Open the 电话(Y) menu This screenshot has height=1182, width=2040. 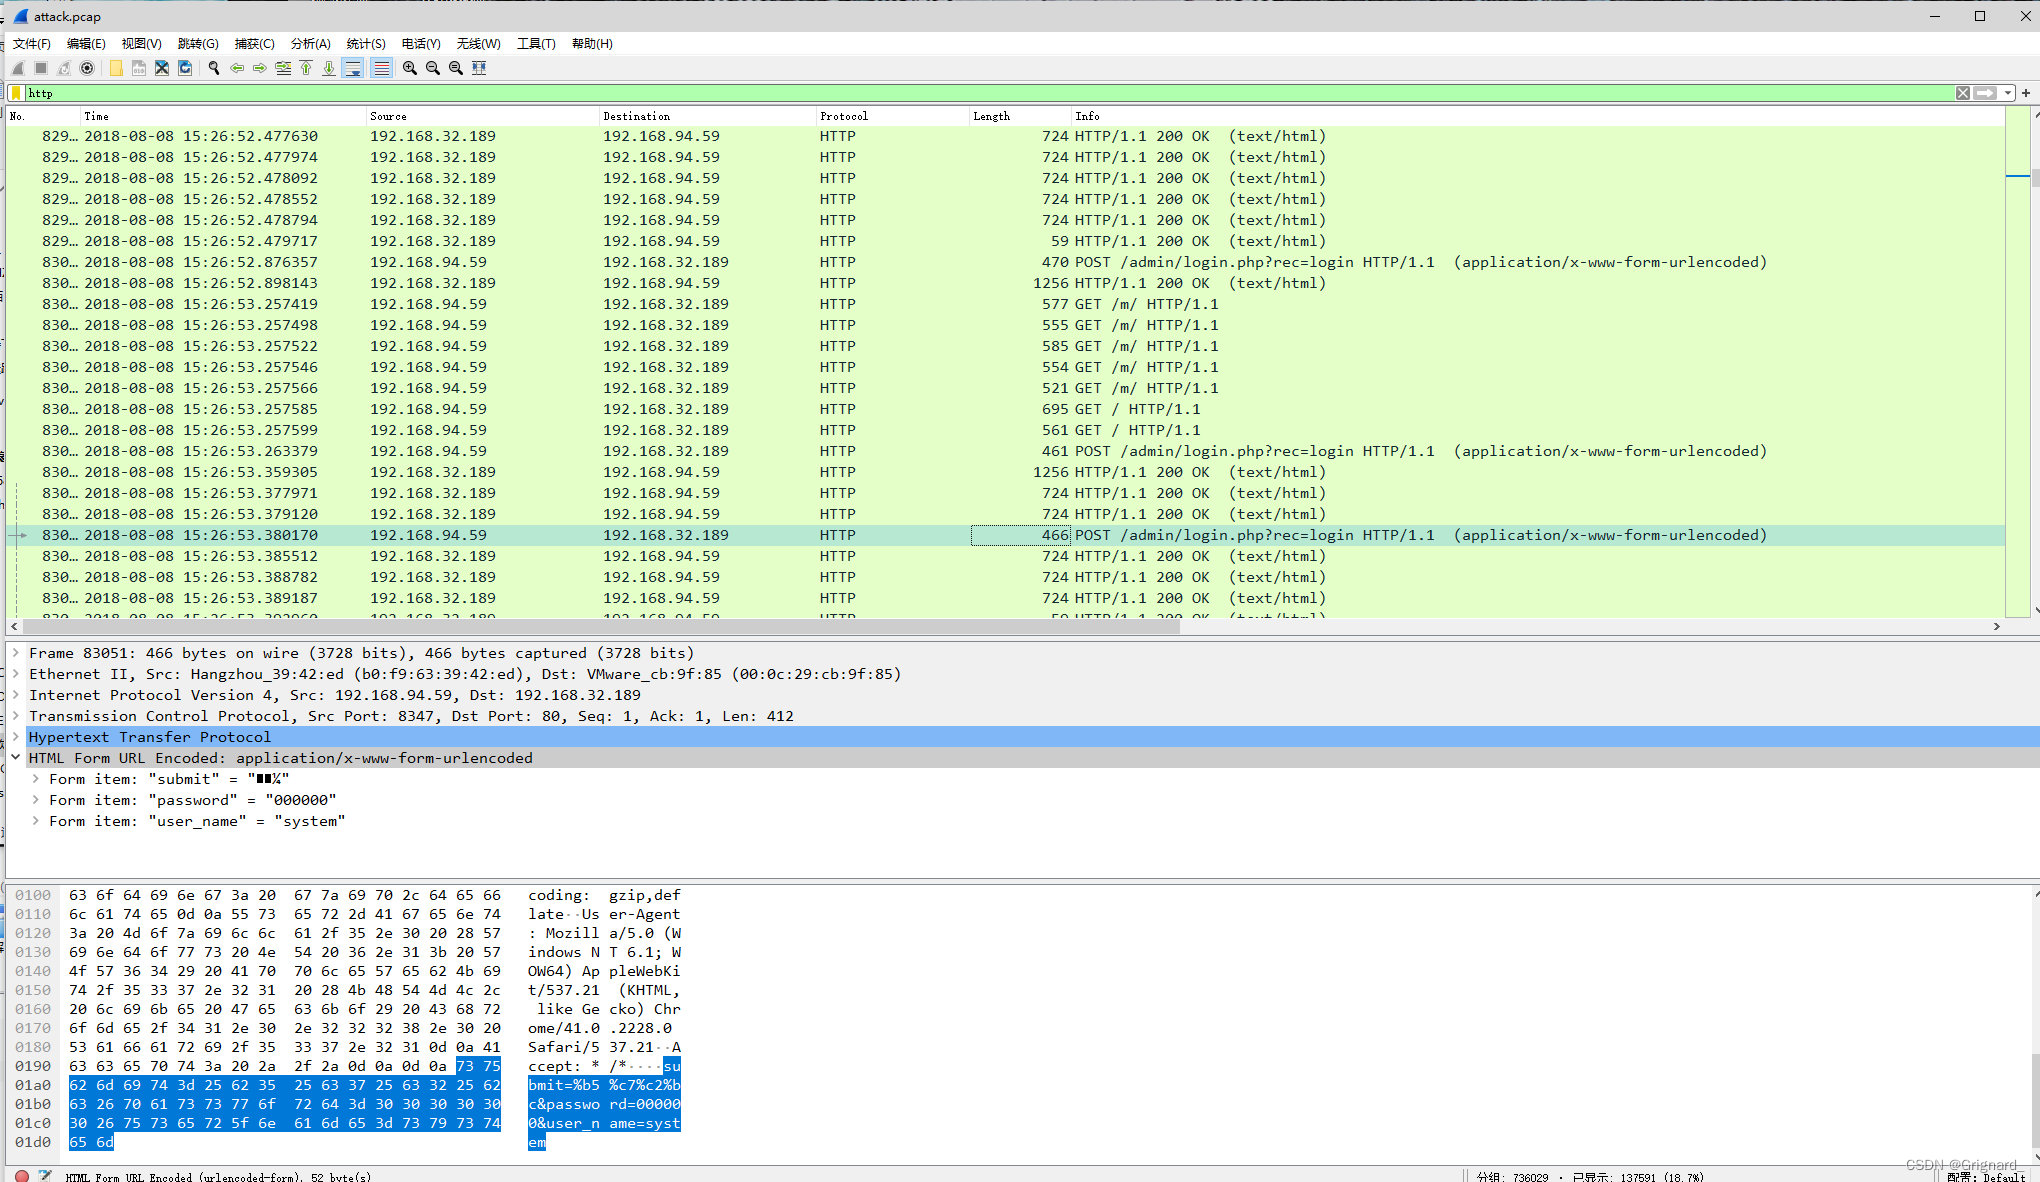click(421, 44)
